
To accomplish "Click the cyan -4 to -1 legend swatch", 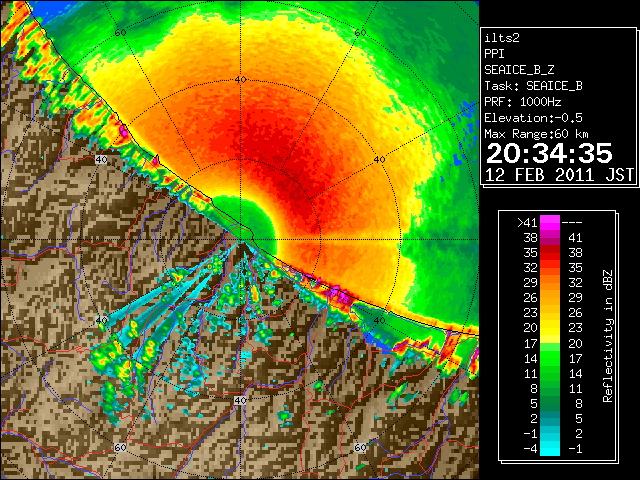I will (550, 448).
